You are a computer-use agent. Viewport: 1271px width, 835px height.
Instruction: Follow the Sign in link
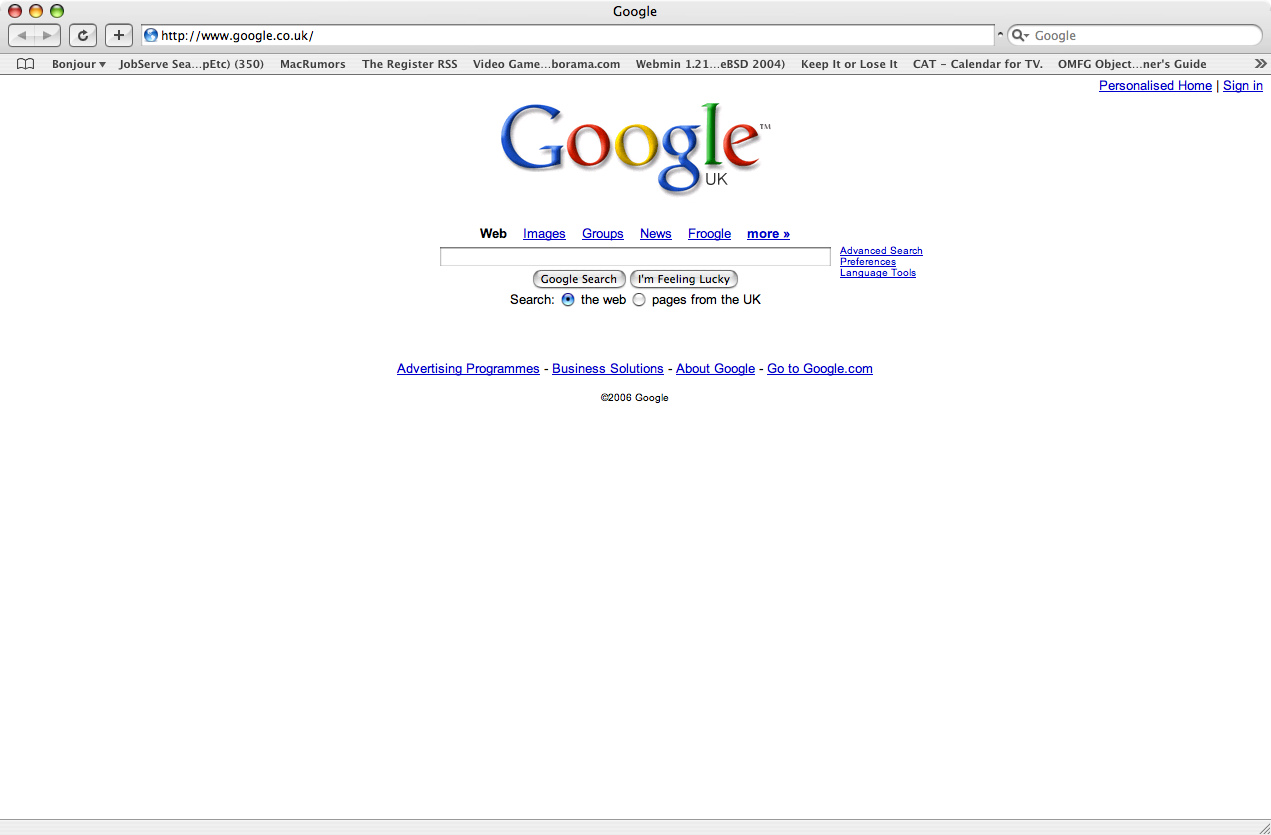[1243, 86]
